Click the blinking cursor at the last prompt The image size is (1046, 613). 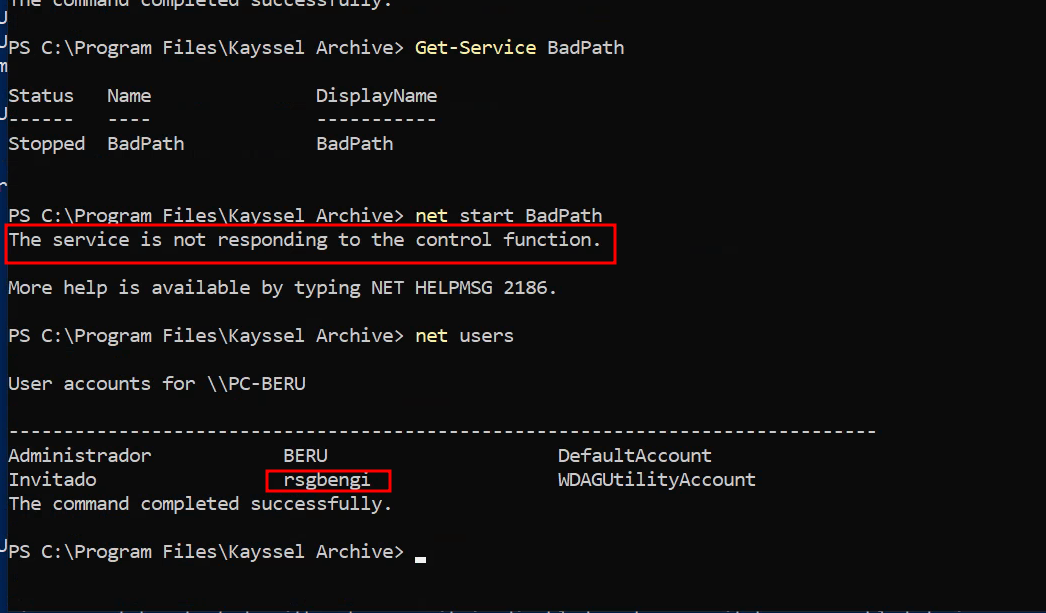point(420,558)
